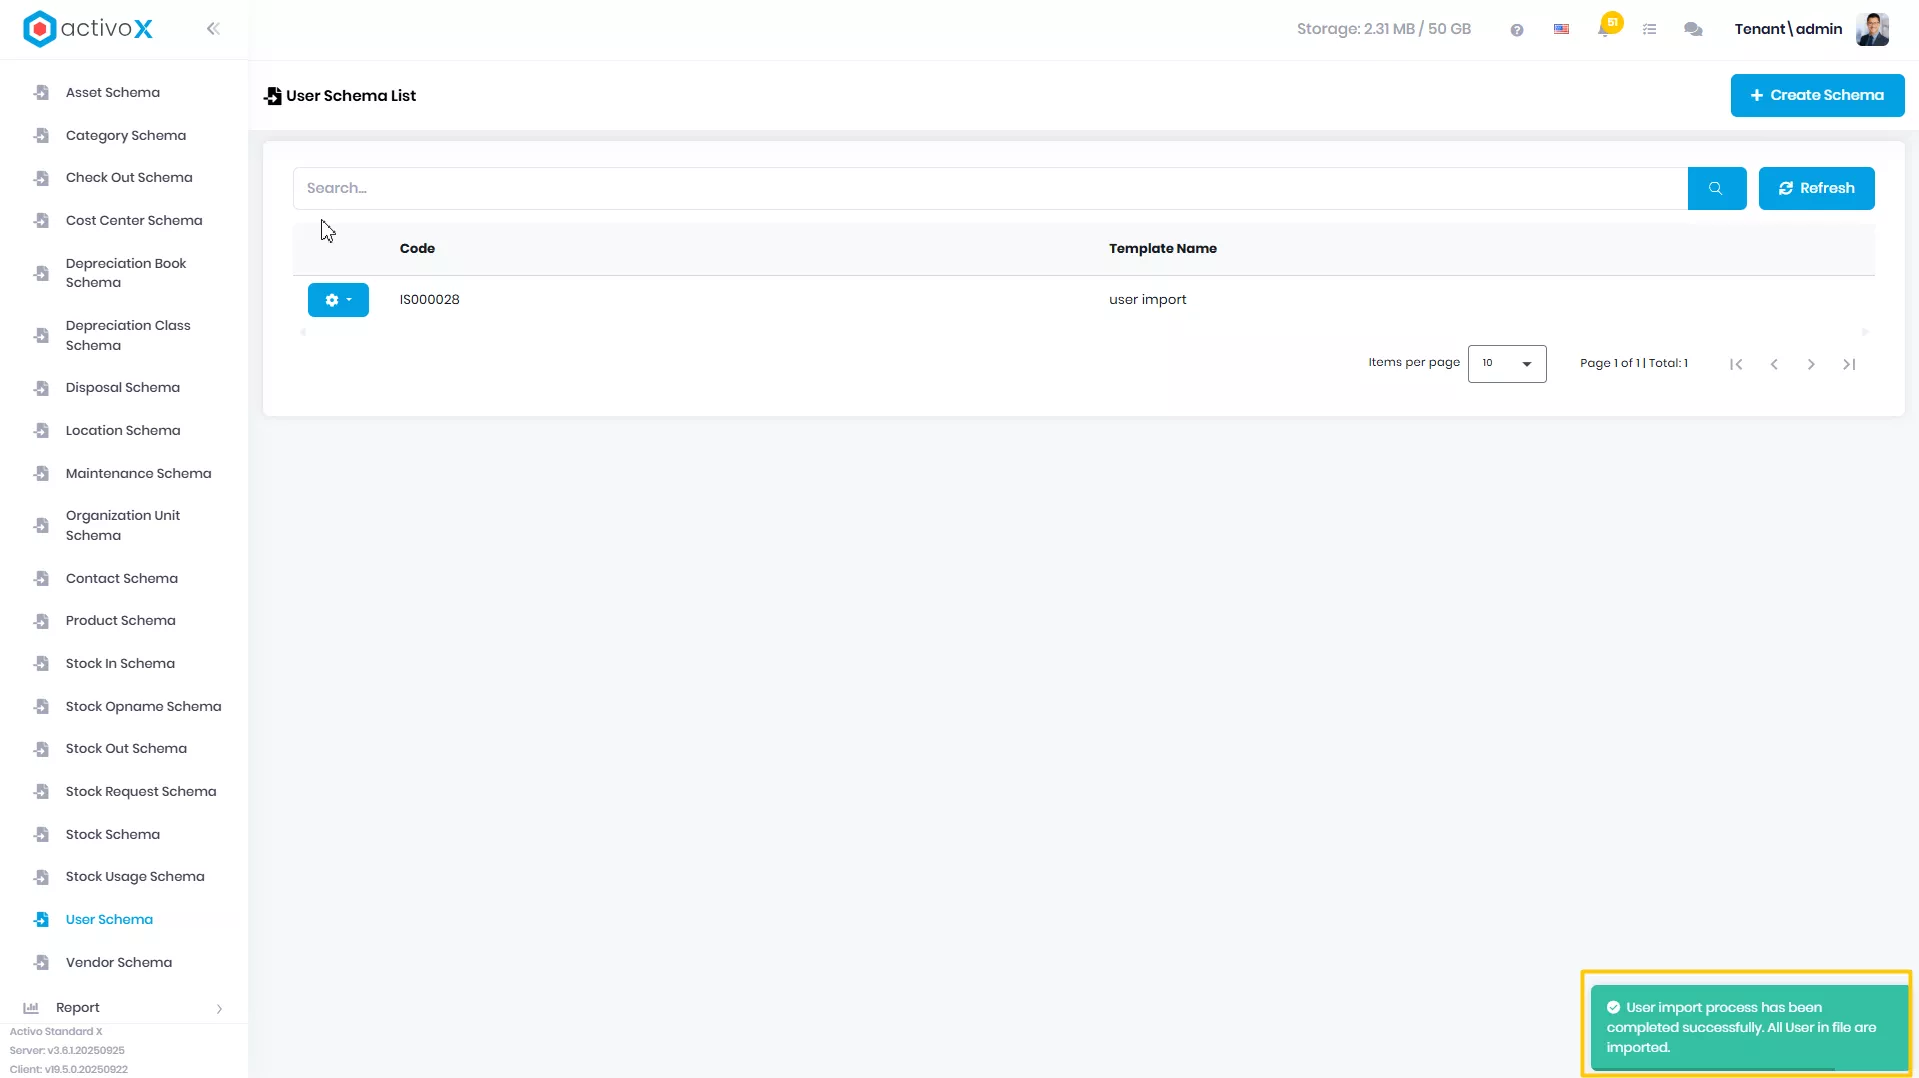Click the Disposal Schema sidebar icon
This screenshot has height=1078, width=1919.
click(x=41, y=388)
